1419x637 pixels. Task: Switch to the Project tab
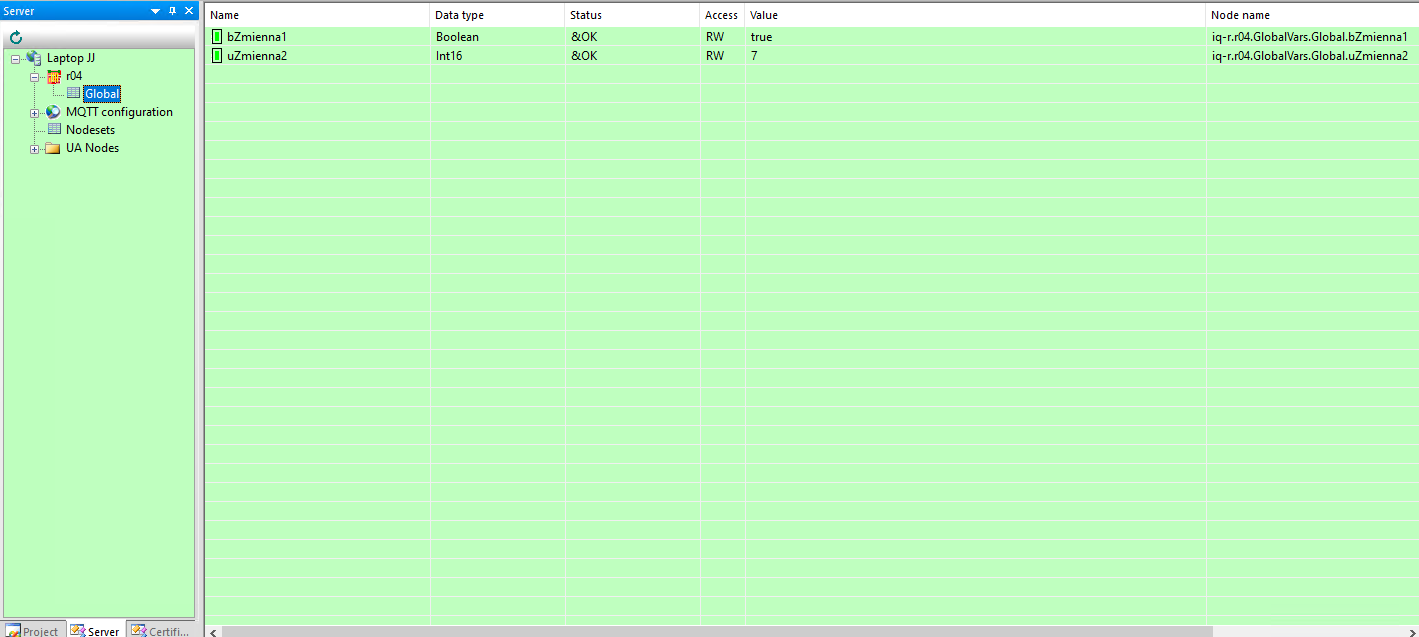coord(33,631)
